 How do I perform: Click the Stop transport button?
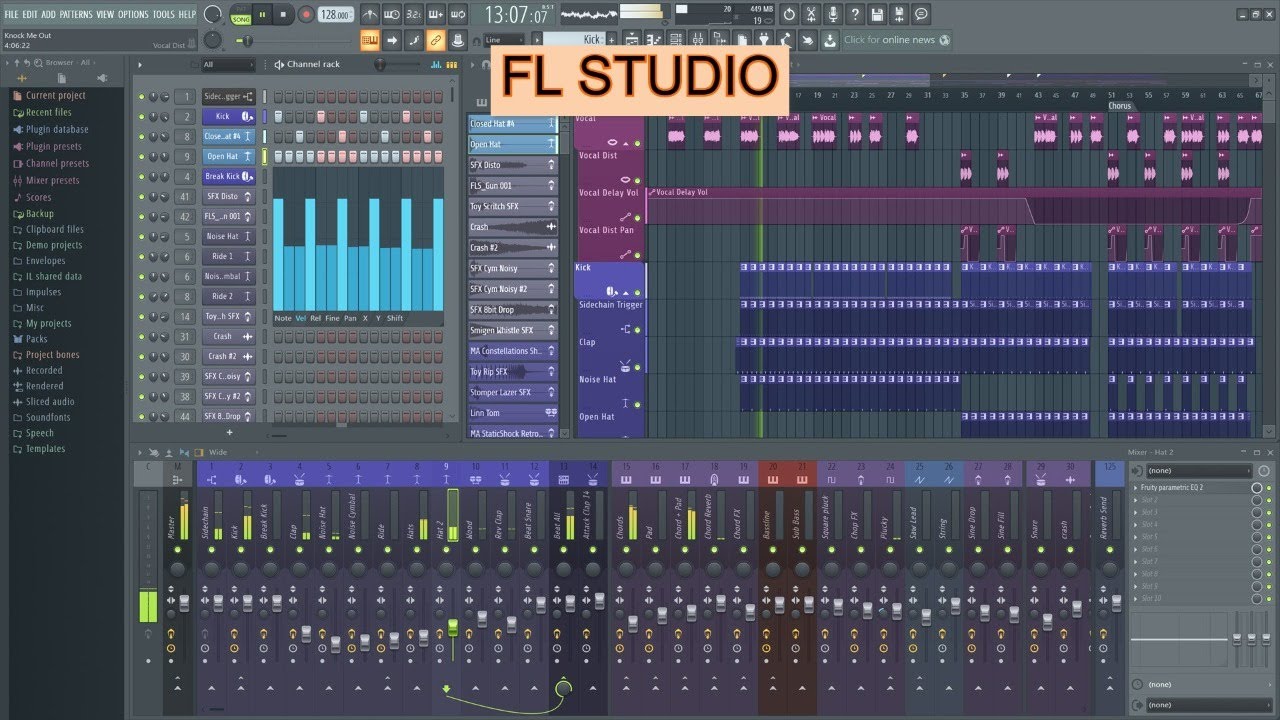point(284,15)
